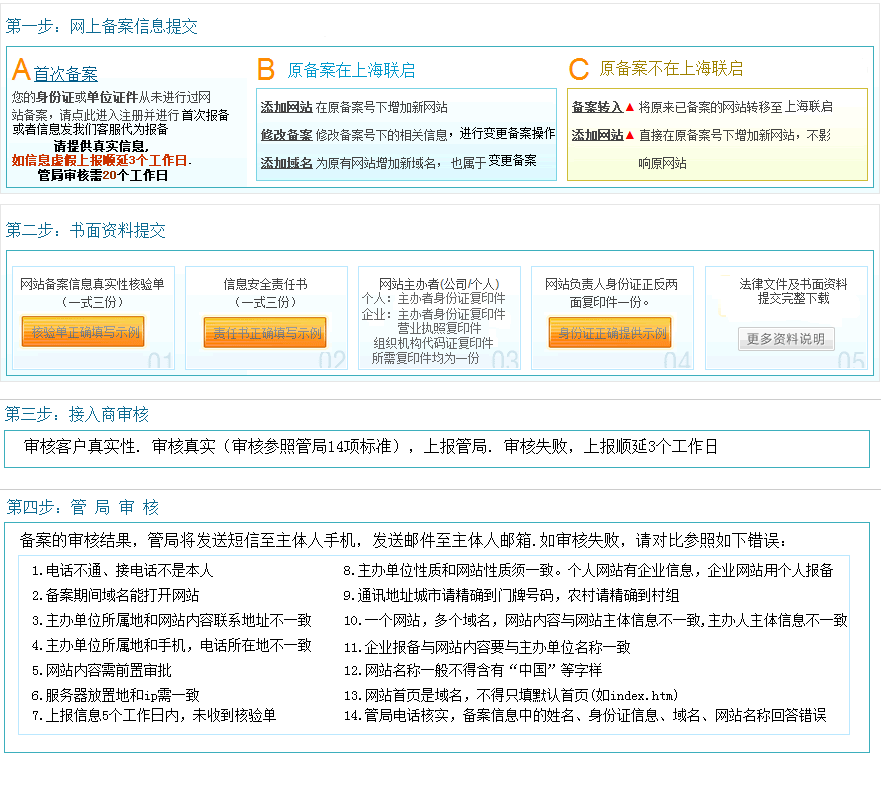Click the orange letter C icon

pyautogui.click(x=578, y=69)
